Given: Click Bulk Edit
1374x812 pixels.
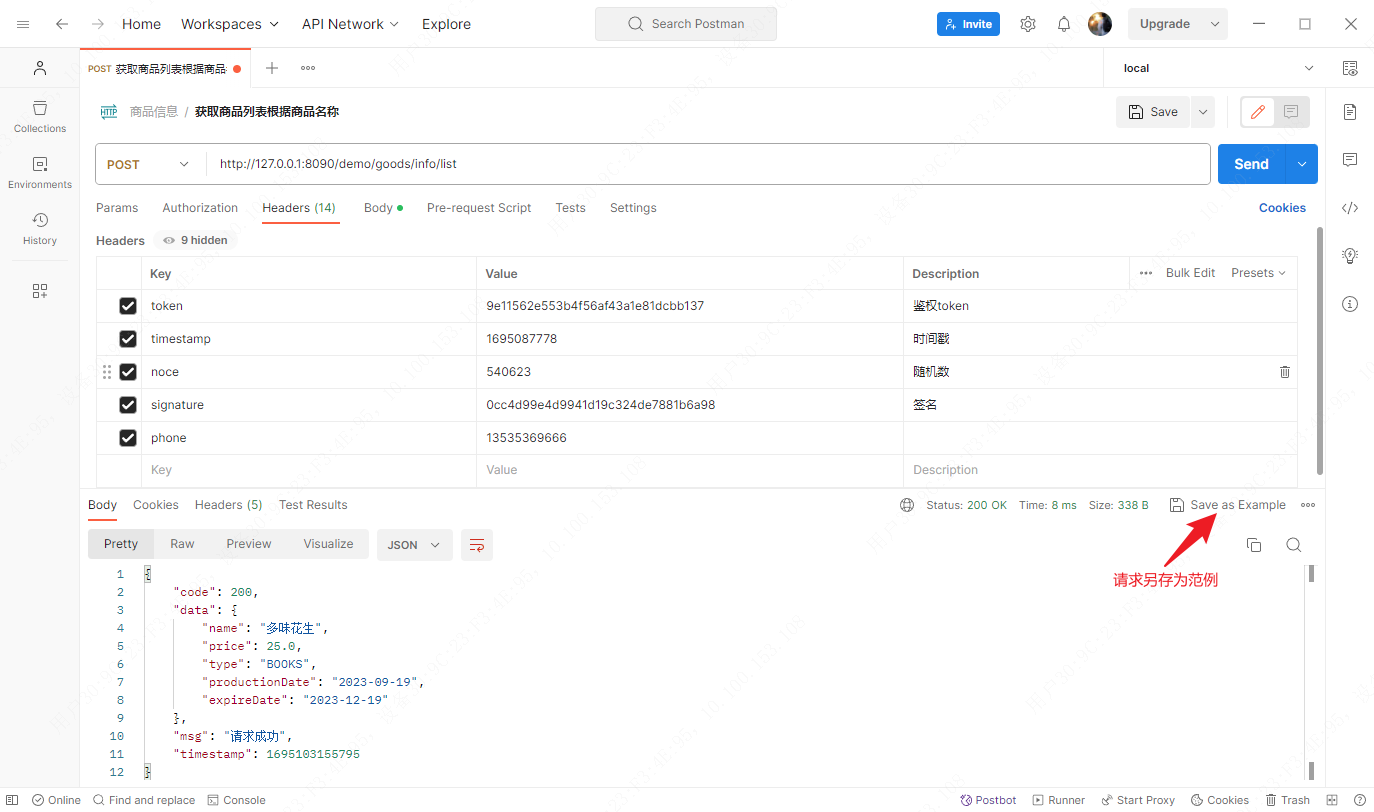Looking at the screenshot, I should (x=1190, y=273).
